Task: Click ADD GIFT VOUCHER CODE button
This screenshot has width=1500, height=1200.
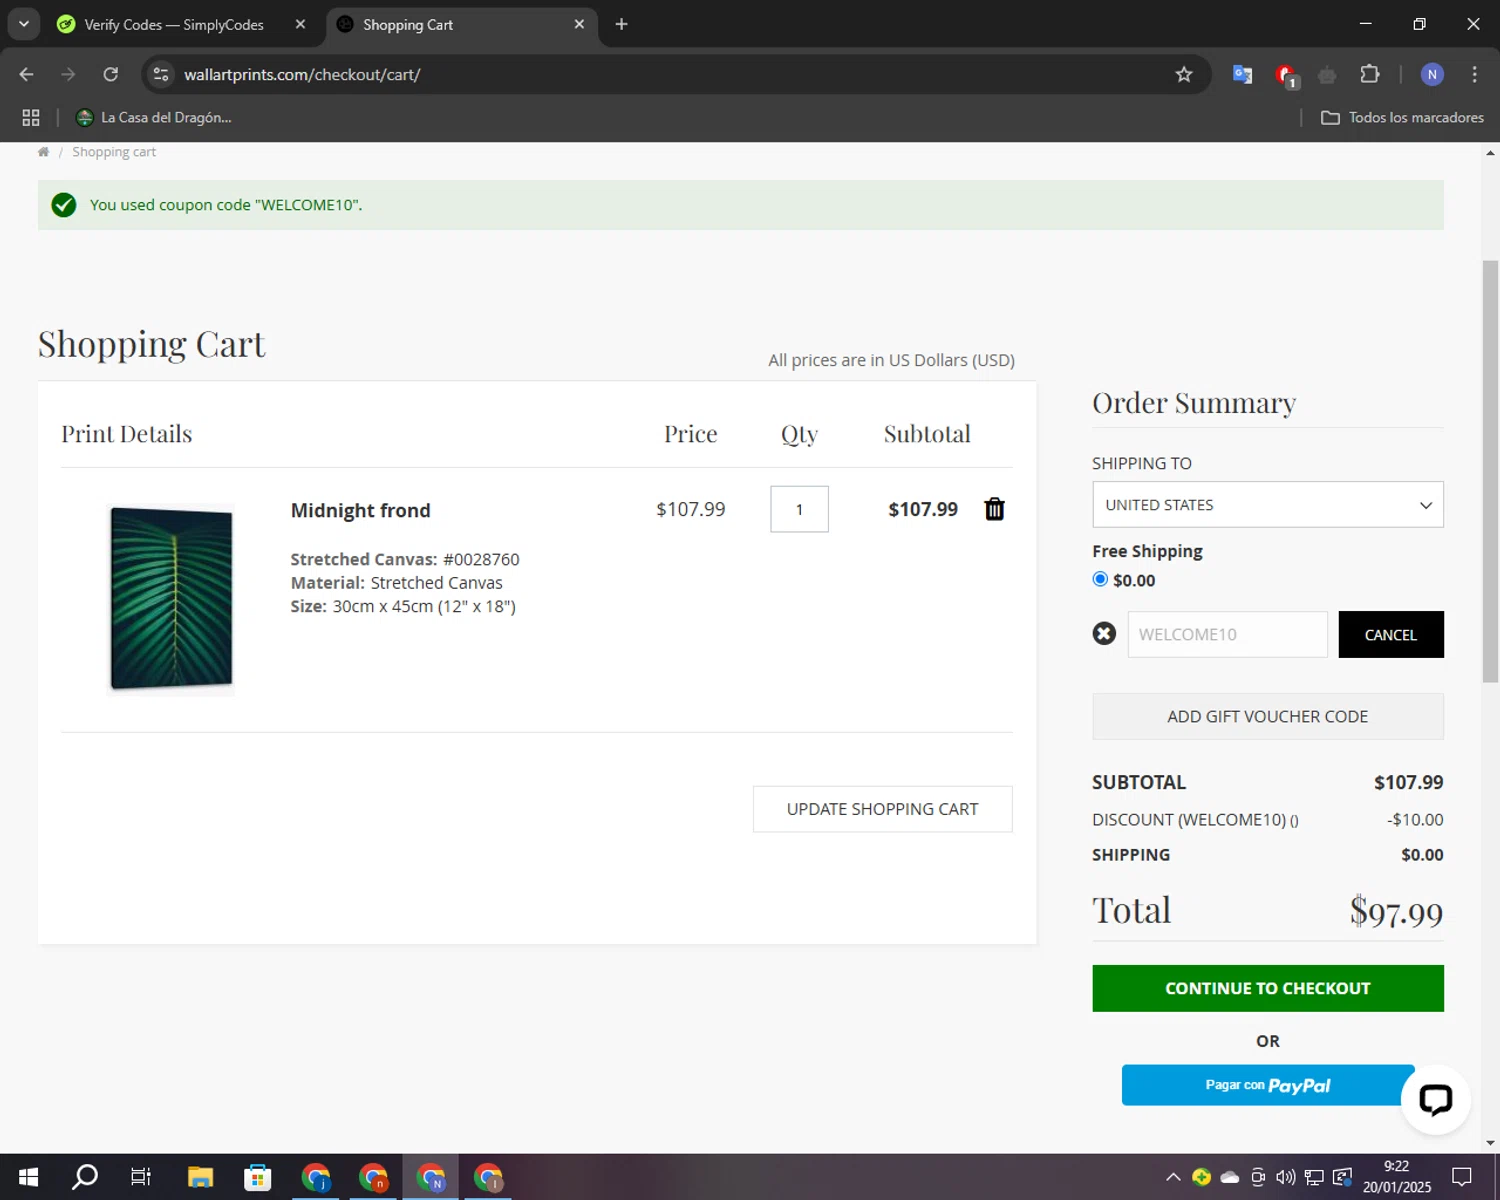Action: [x=1267, y=716]
